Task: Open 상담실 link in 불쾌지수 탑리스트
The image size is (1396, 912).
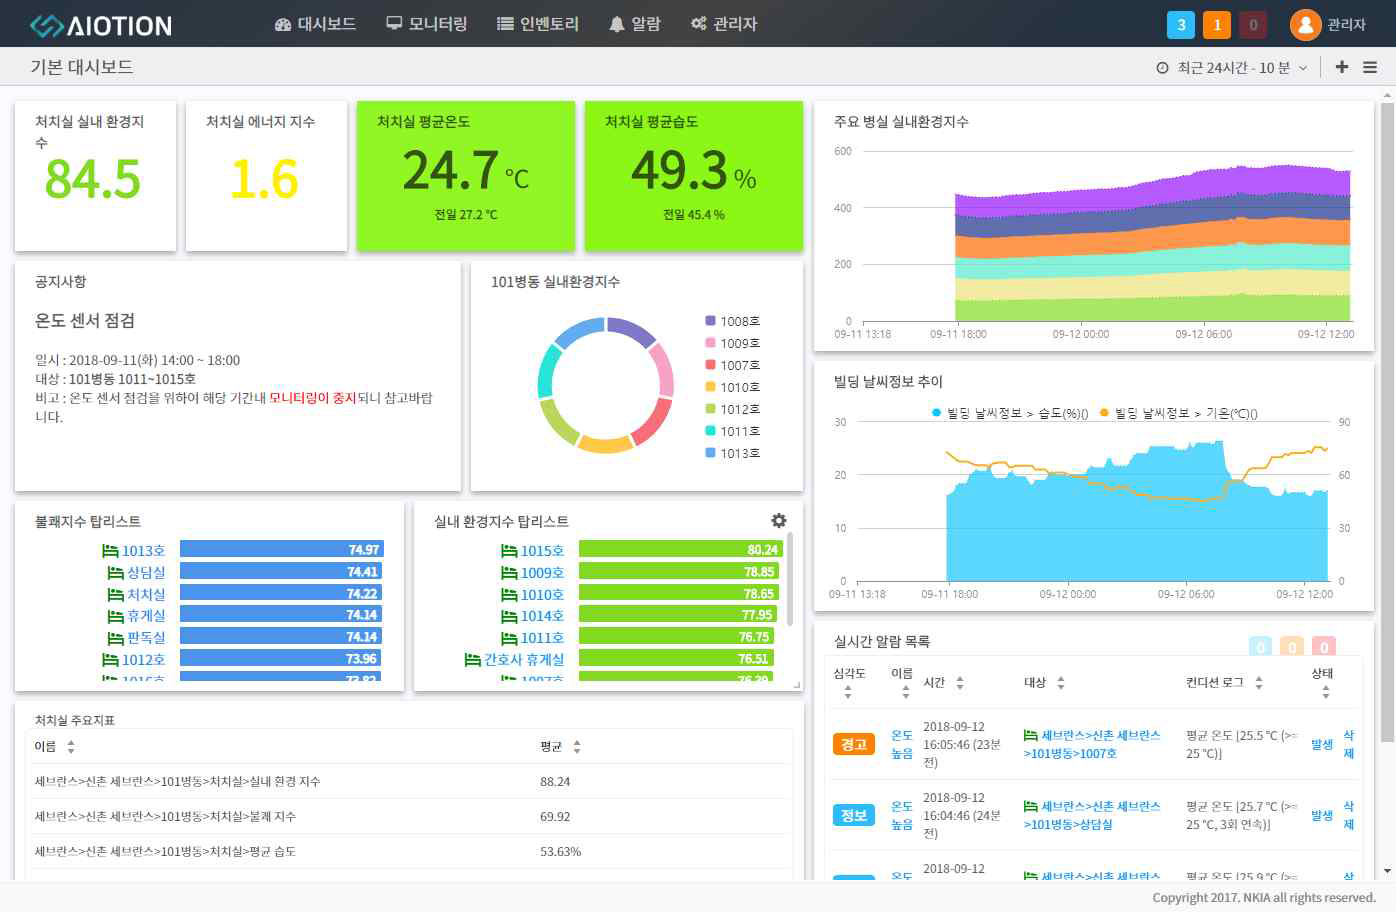Action: click(146, 572)
